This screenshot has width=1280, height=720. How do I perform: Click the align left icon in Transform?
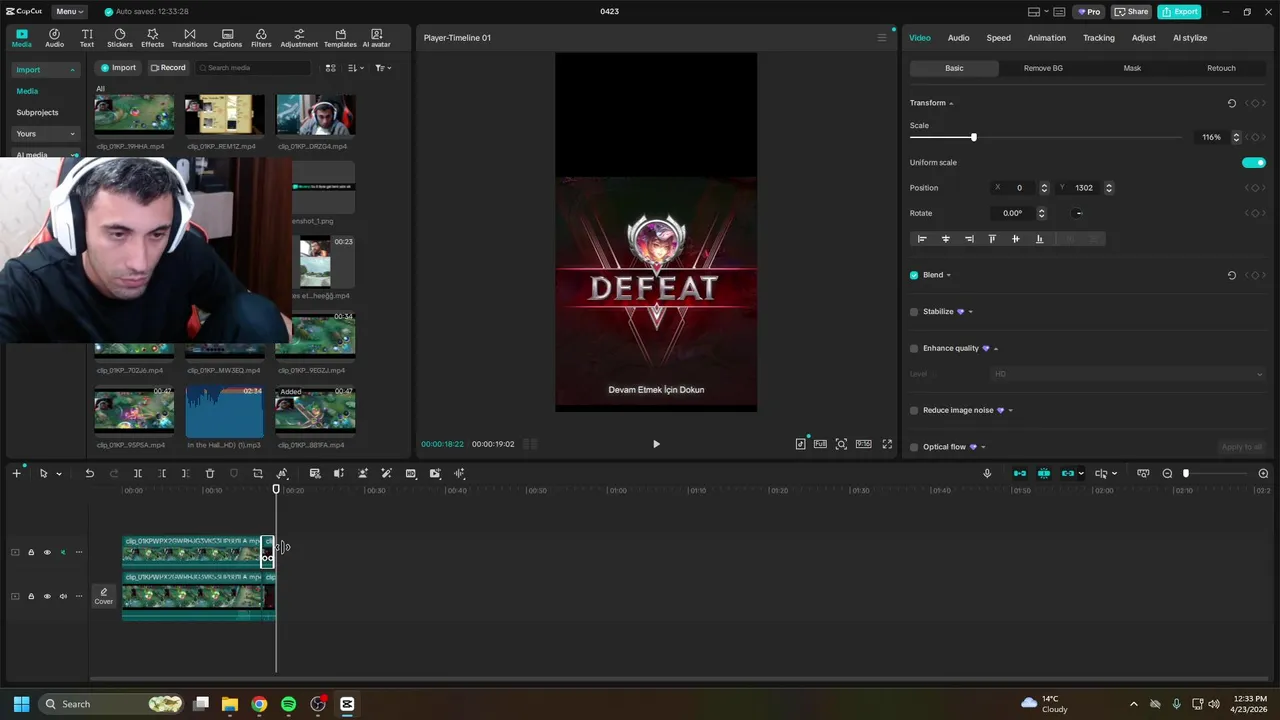[922, 239]
